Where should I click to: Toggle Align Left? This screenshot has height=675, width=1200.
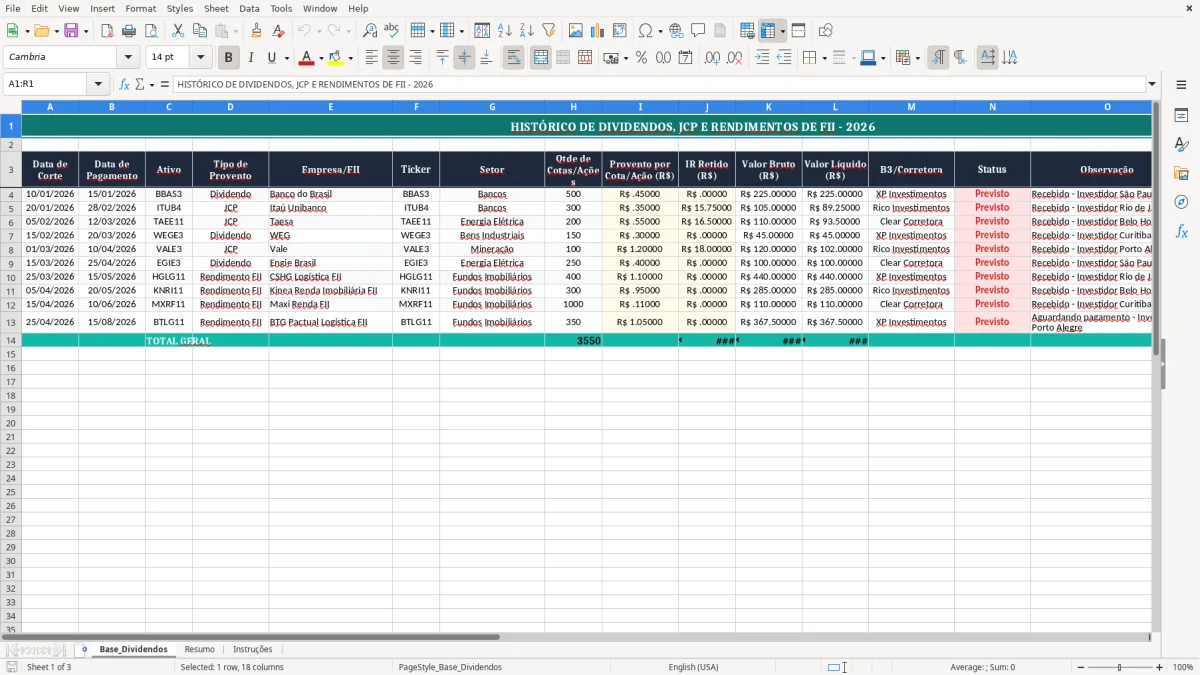pos(371,58)
